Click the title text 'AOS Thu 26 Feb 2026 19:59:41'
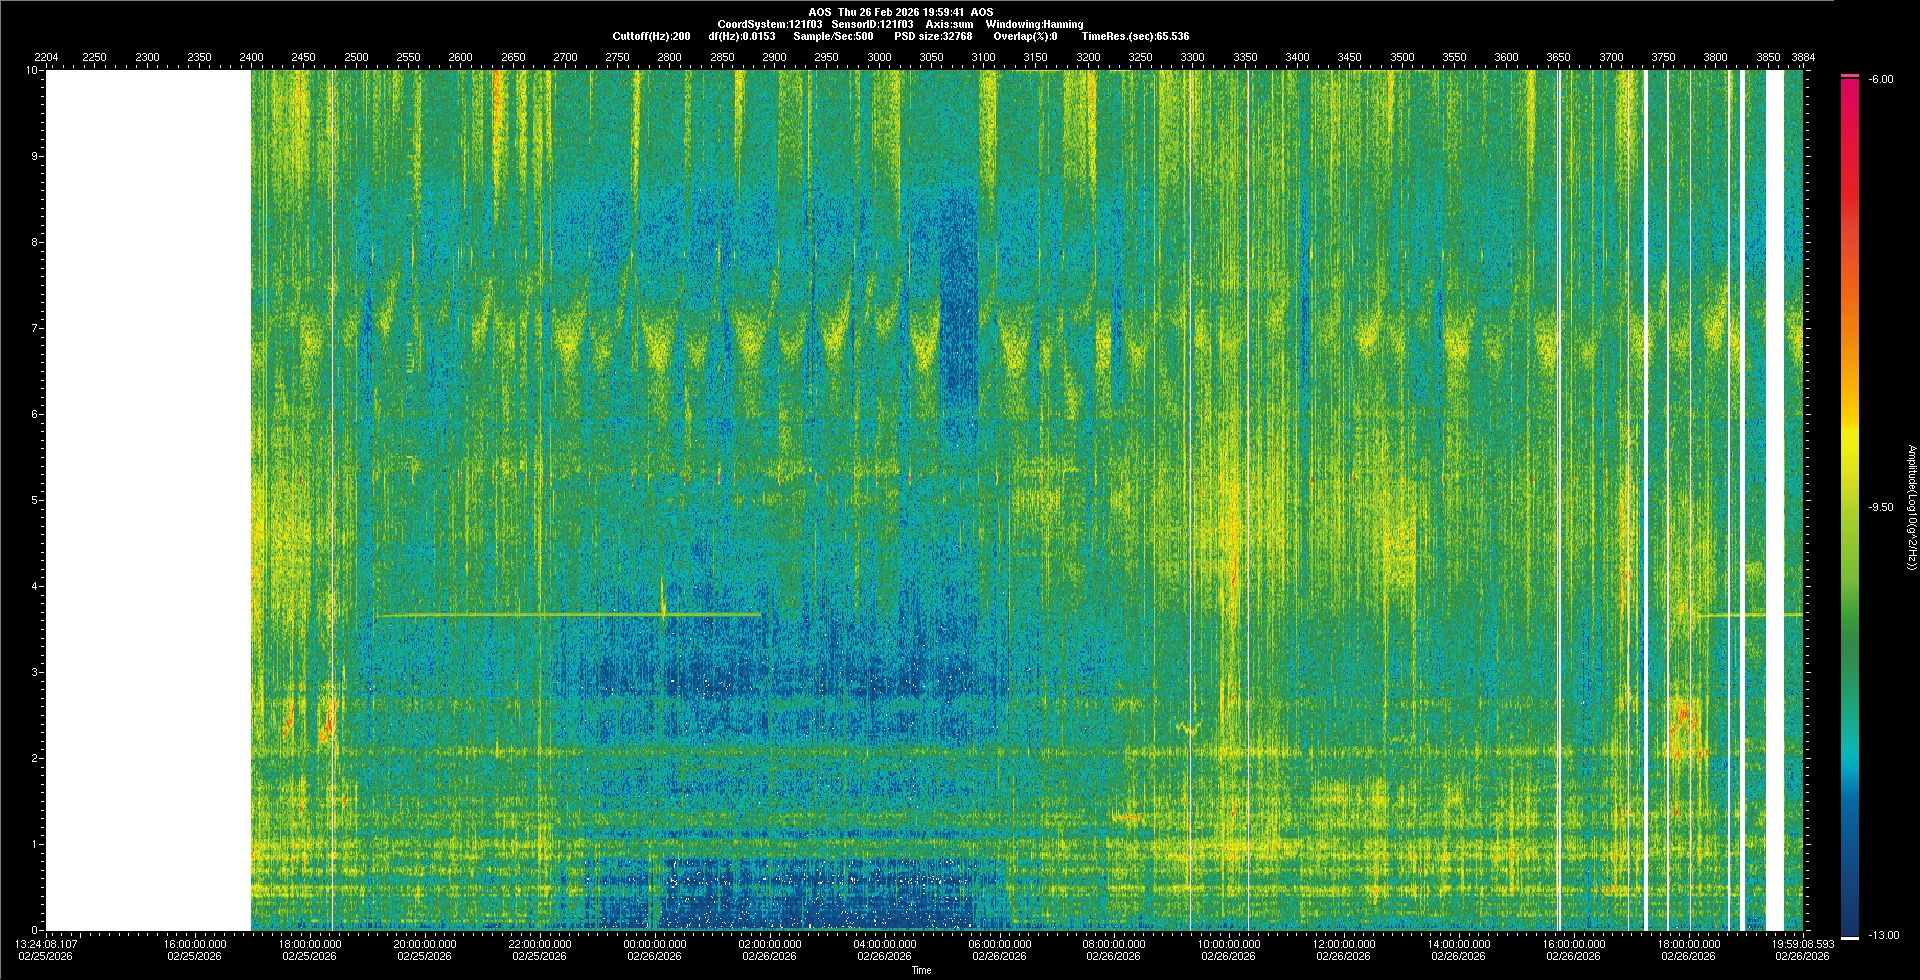This screenshot has width=1920, height=980. click(x=886, y=12)
